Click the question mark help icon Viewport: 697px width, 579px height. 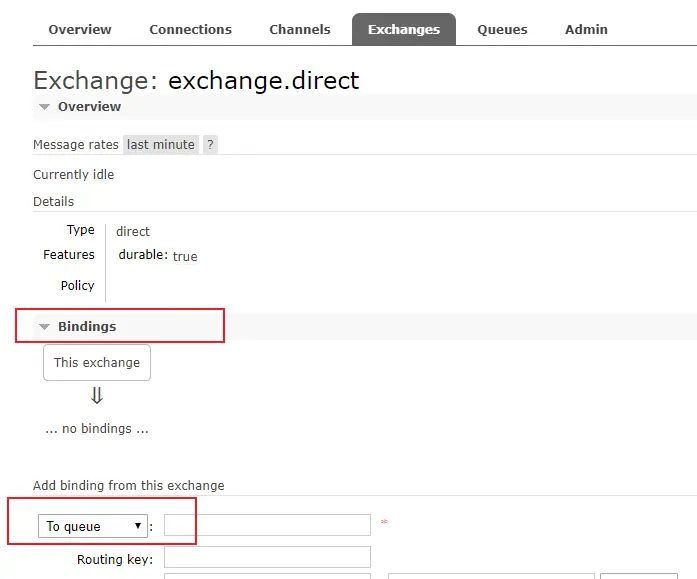pyautogui.click(x=210, y=145)
